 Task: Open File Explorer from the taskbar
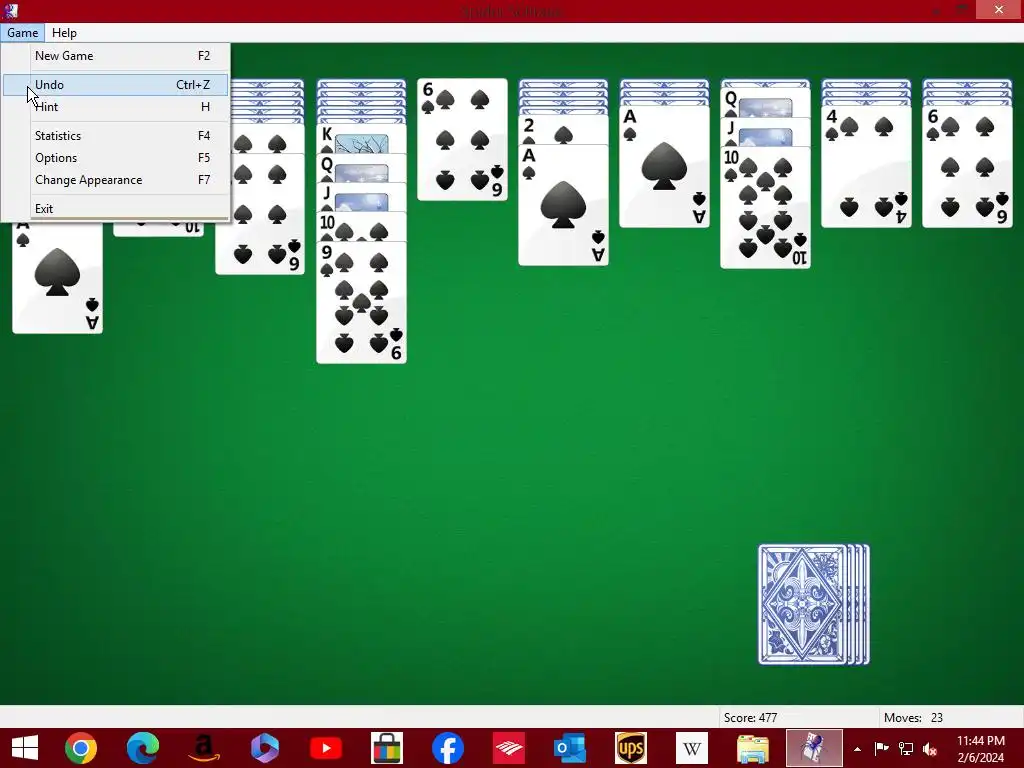tap(753, 748)
